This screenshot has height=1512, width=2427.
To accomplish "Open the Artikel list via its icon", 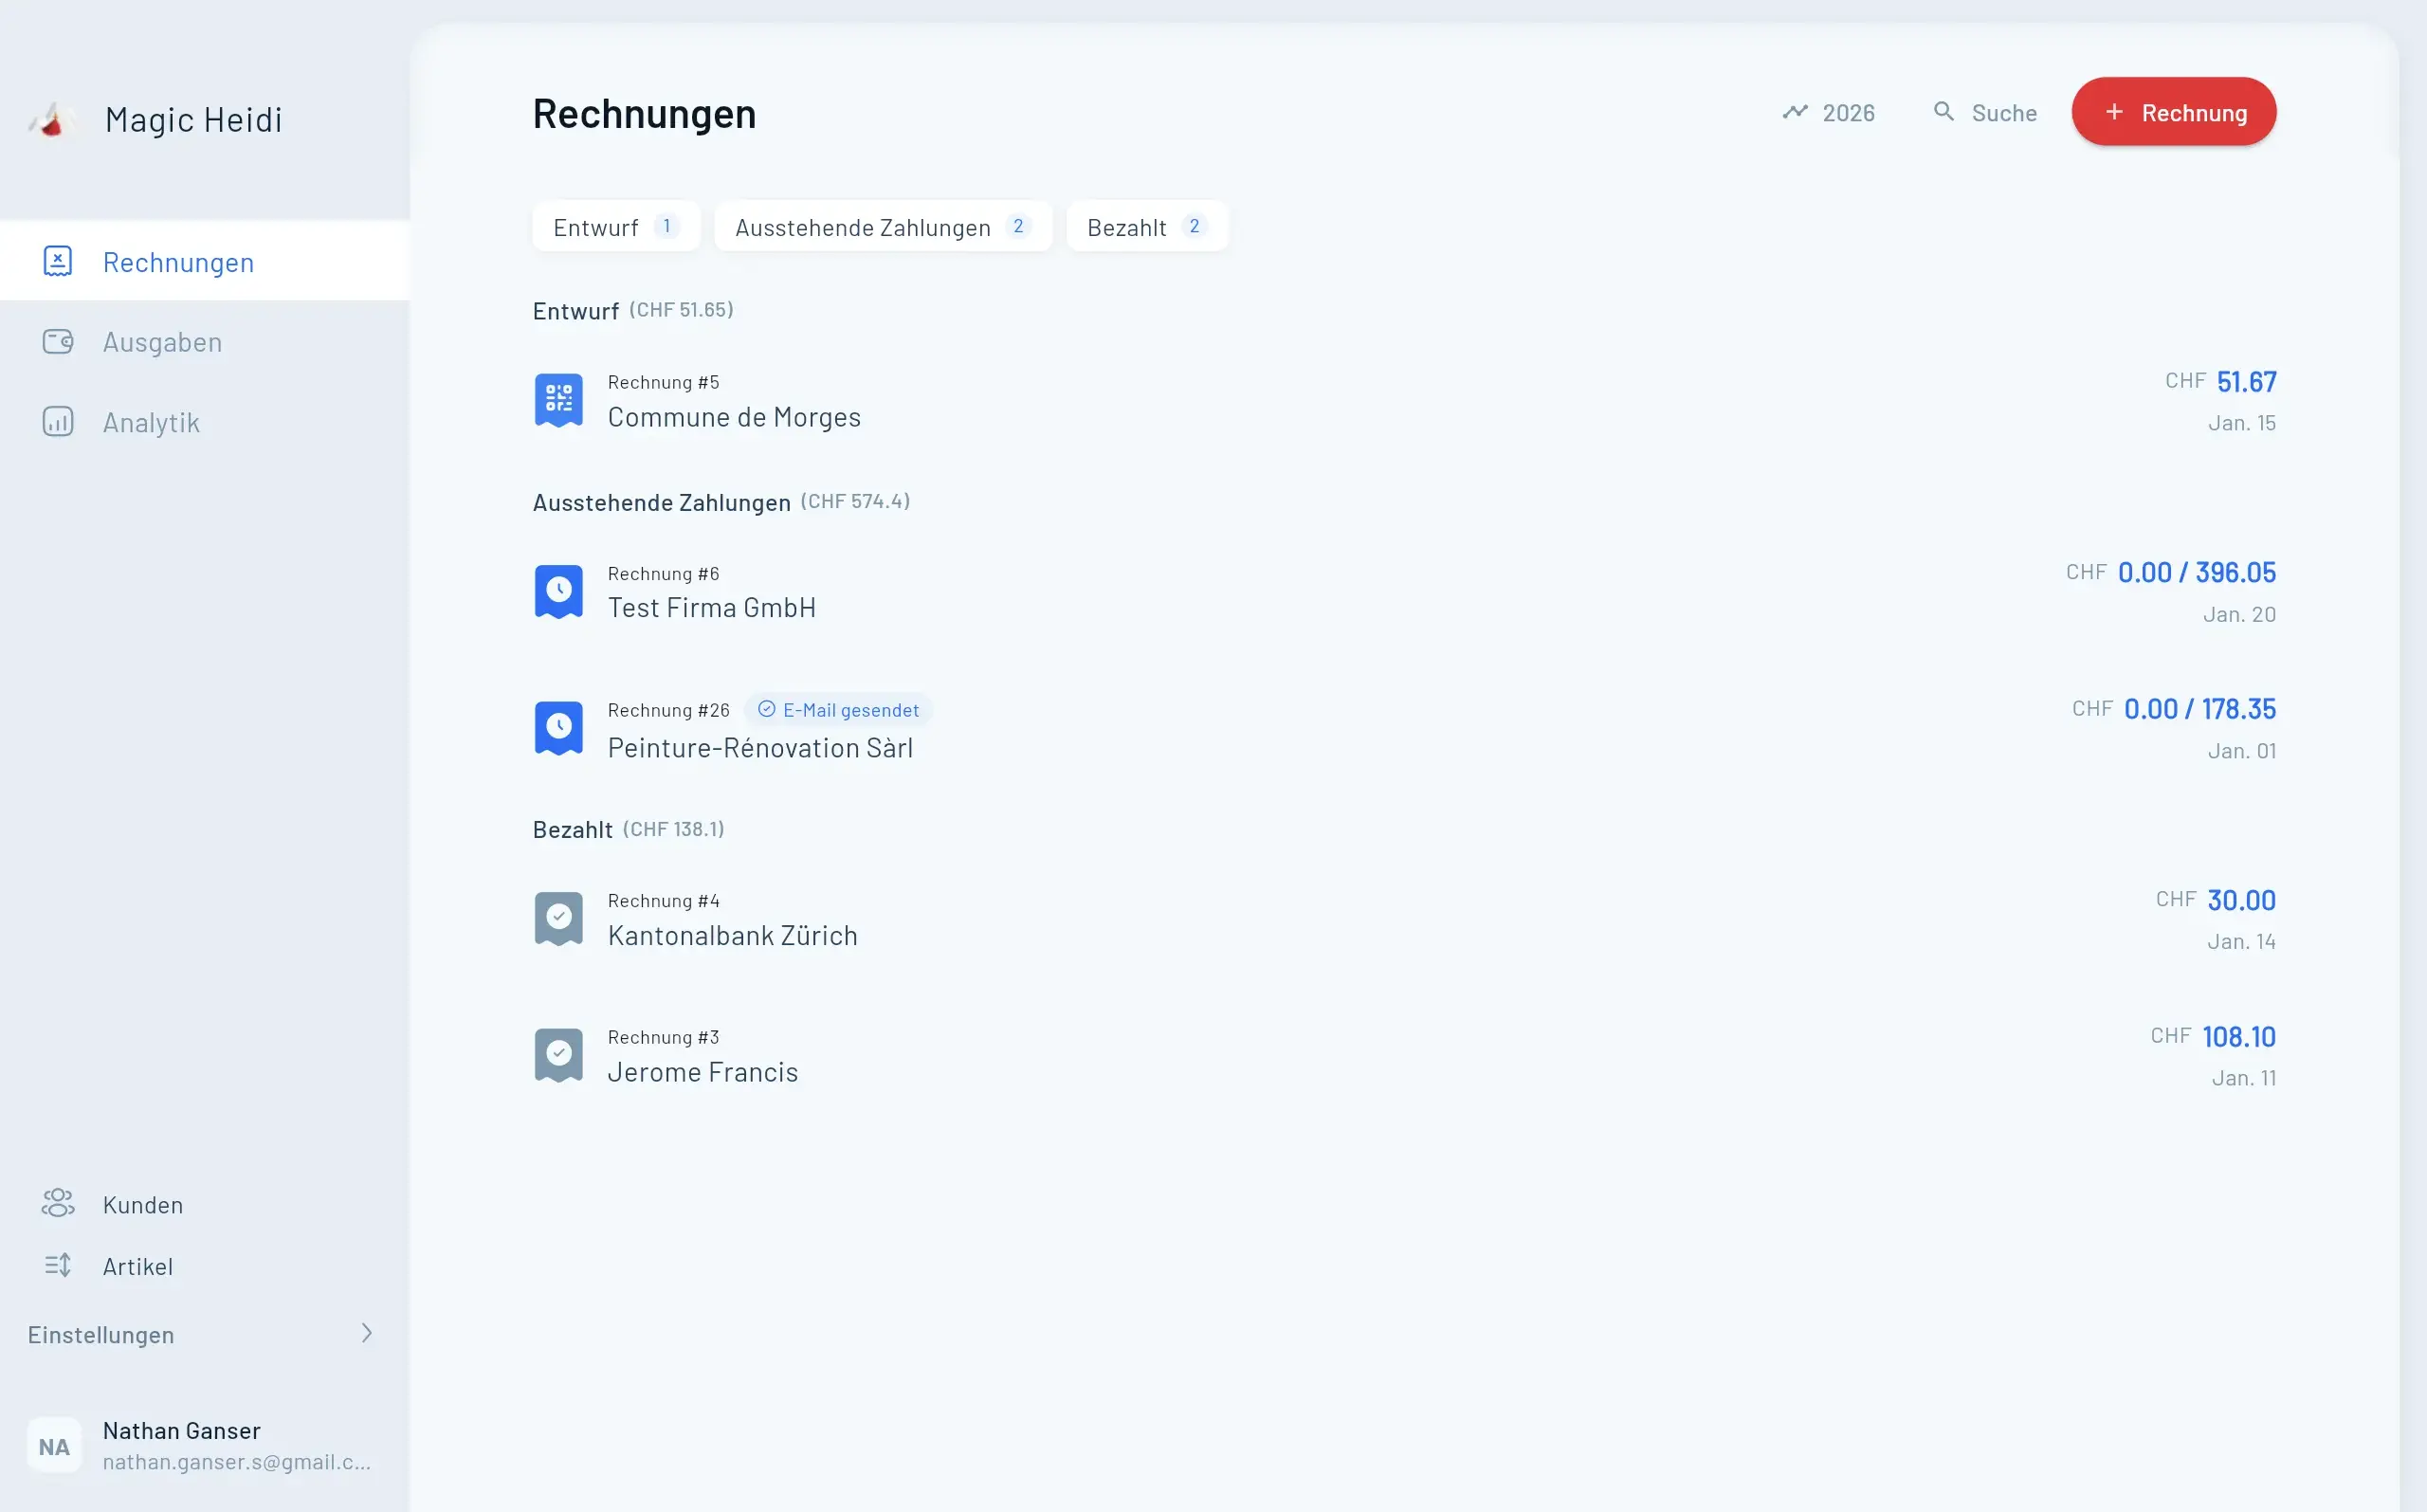I will point(57,1265).
